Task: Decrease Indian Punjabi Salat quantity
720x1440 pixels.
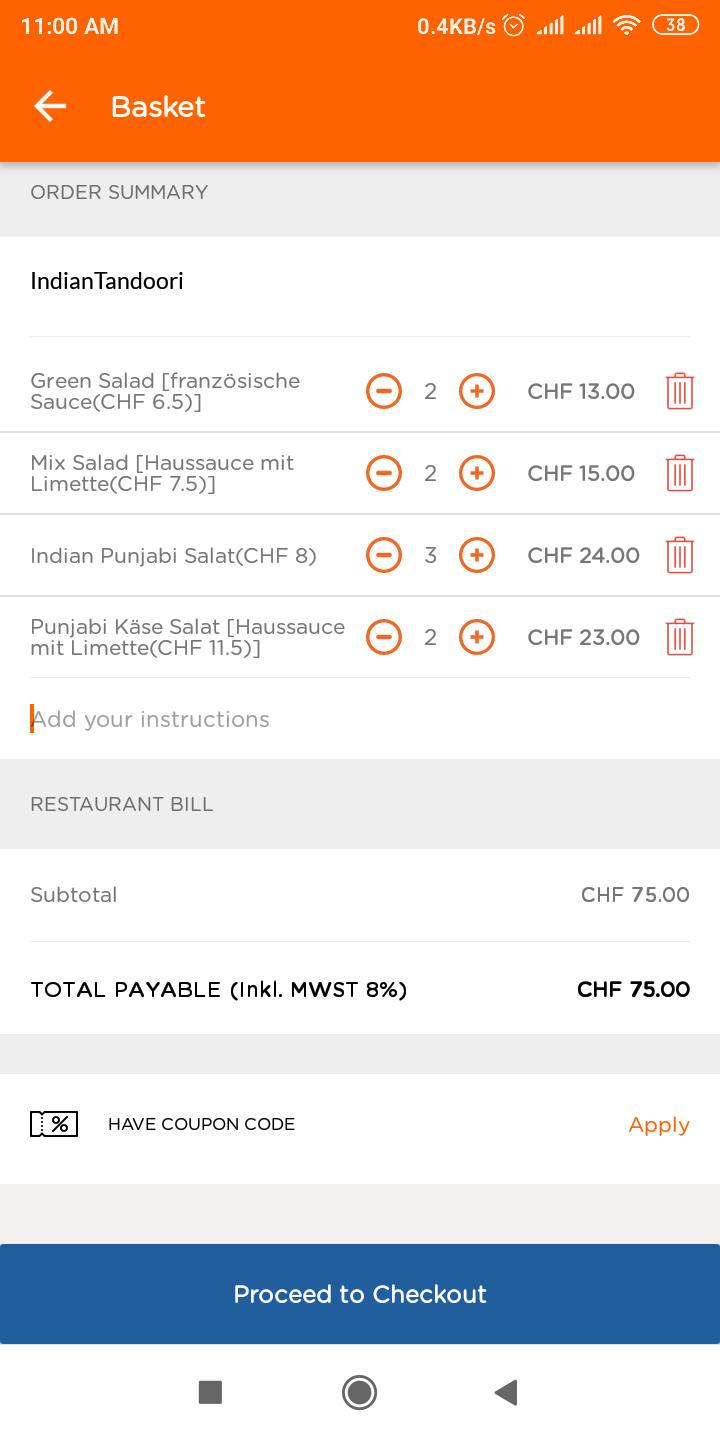Action: [x=384, y=555]
